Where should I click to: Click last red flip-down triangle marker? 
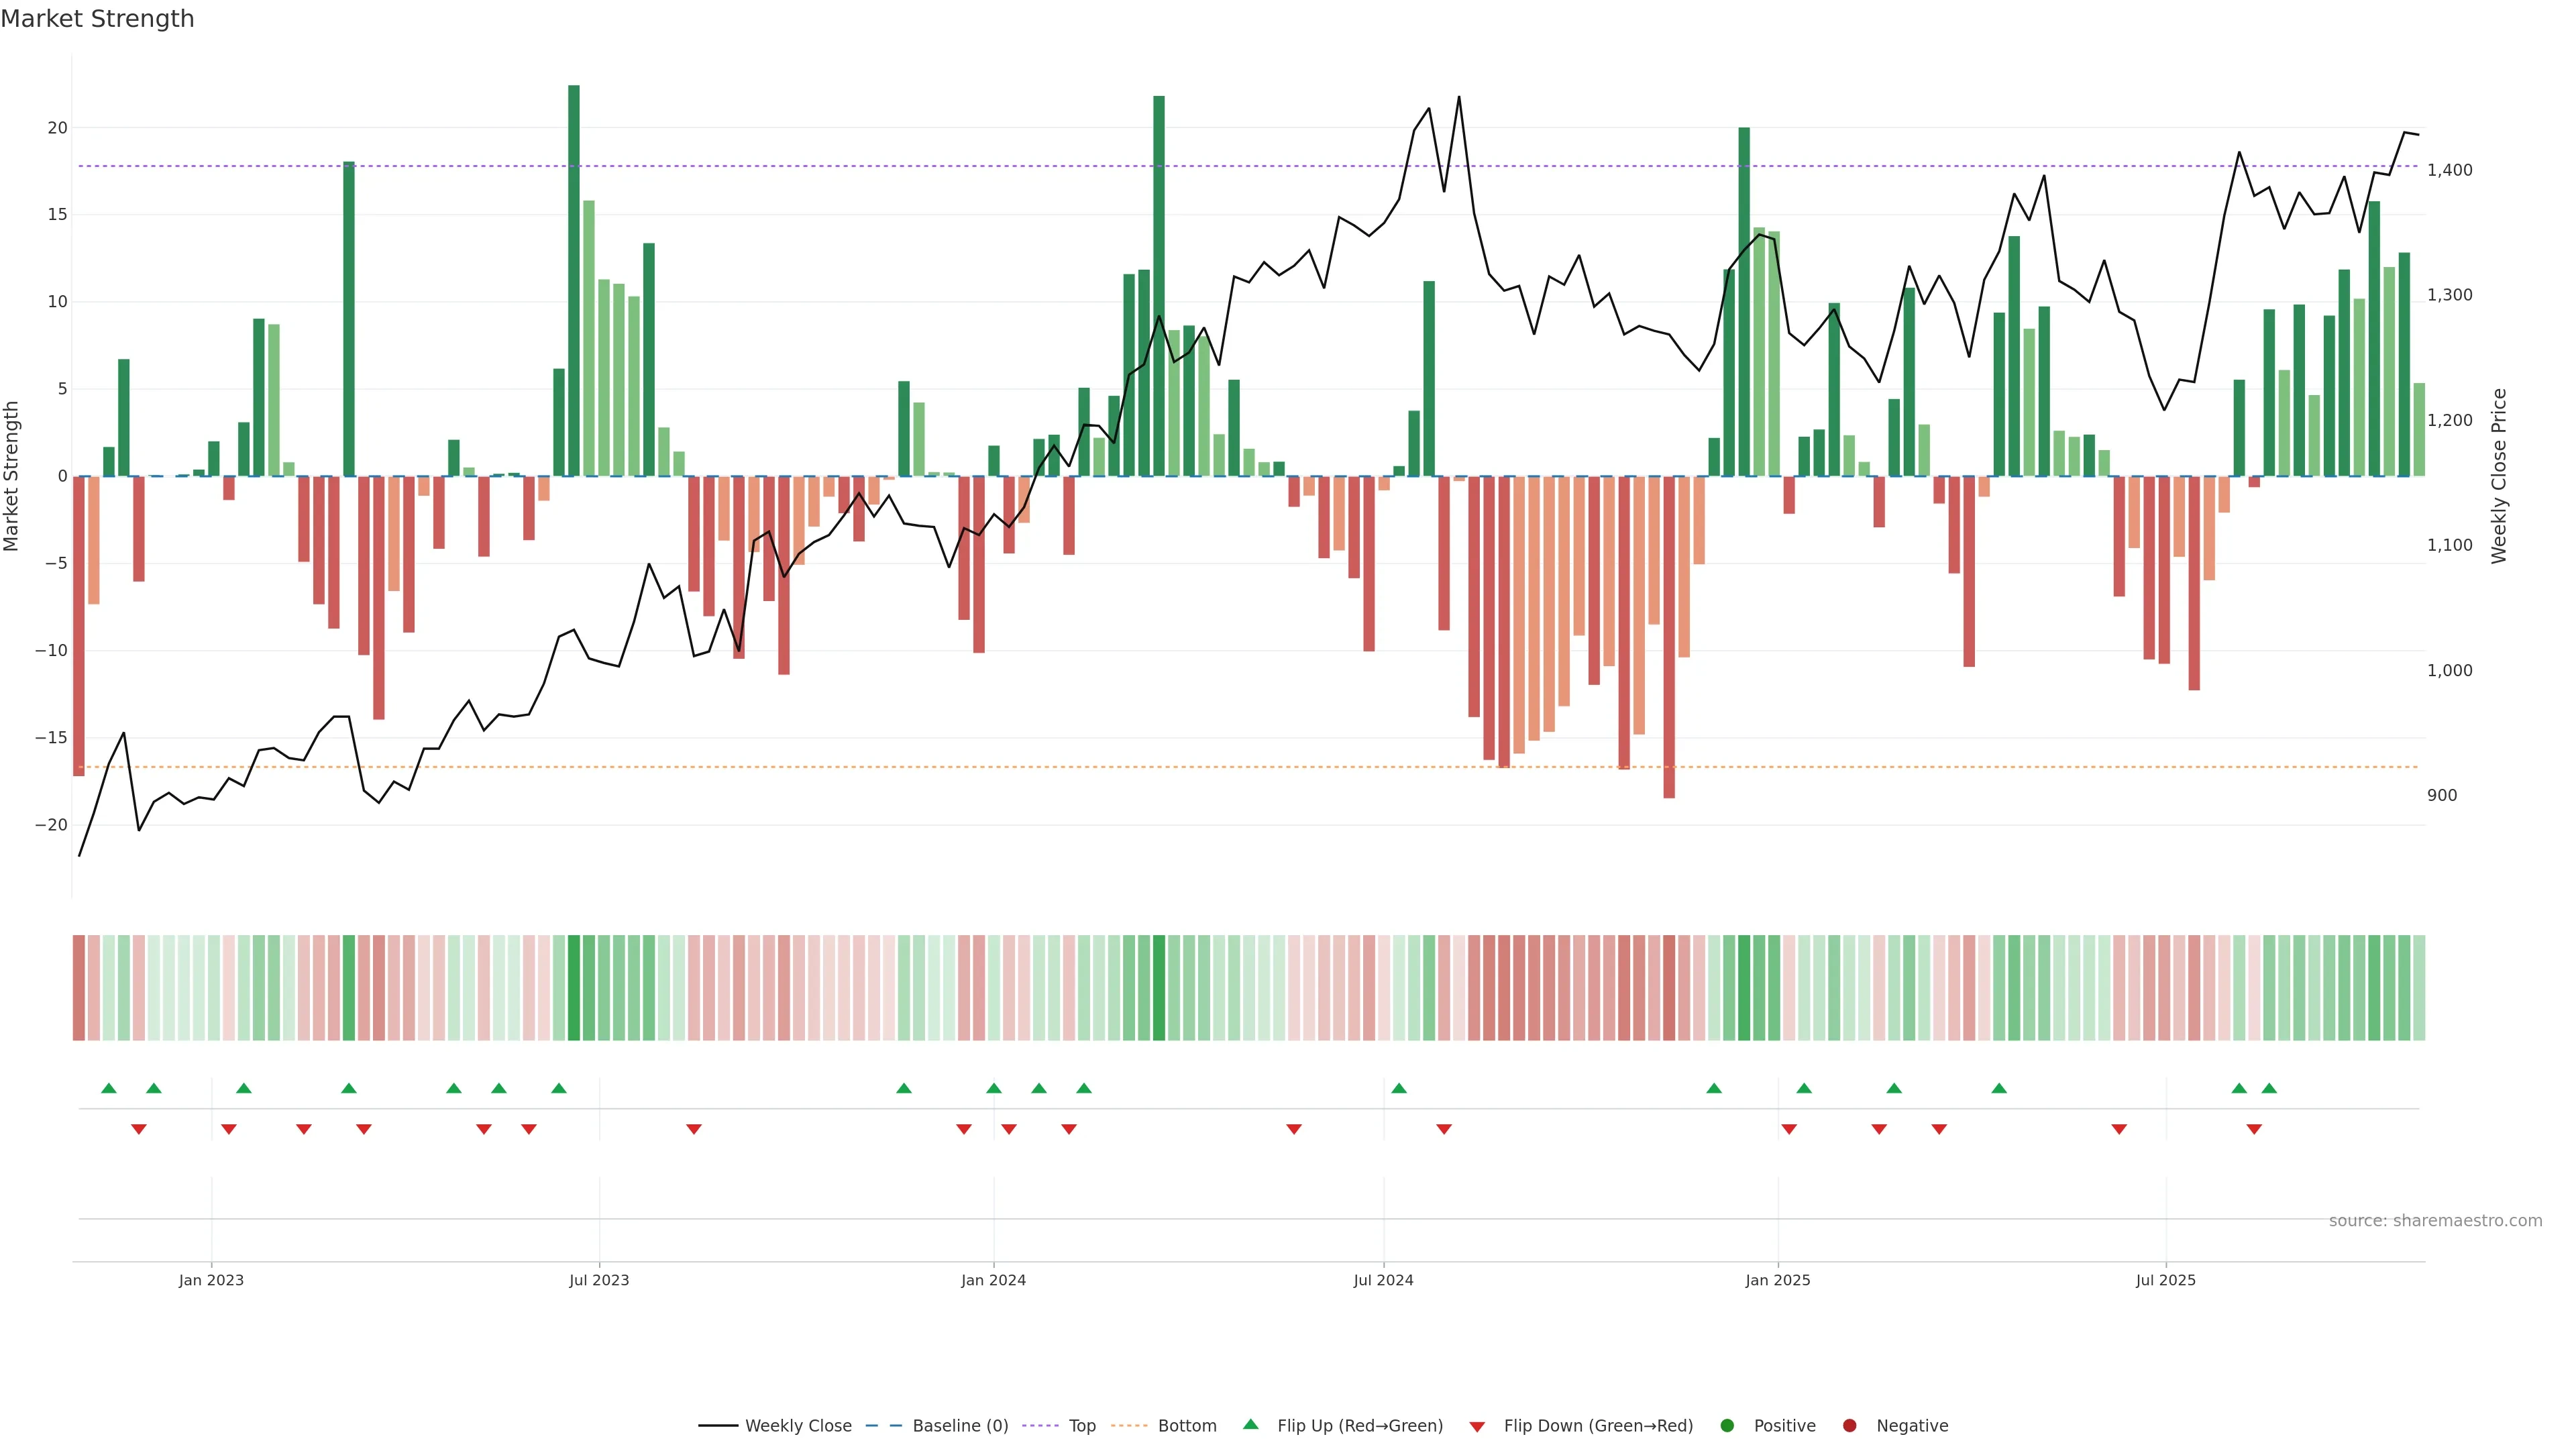[x=2254, y=1129]
